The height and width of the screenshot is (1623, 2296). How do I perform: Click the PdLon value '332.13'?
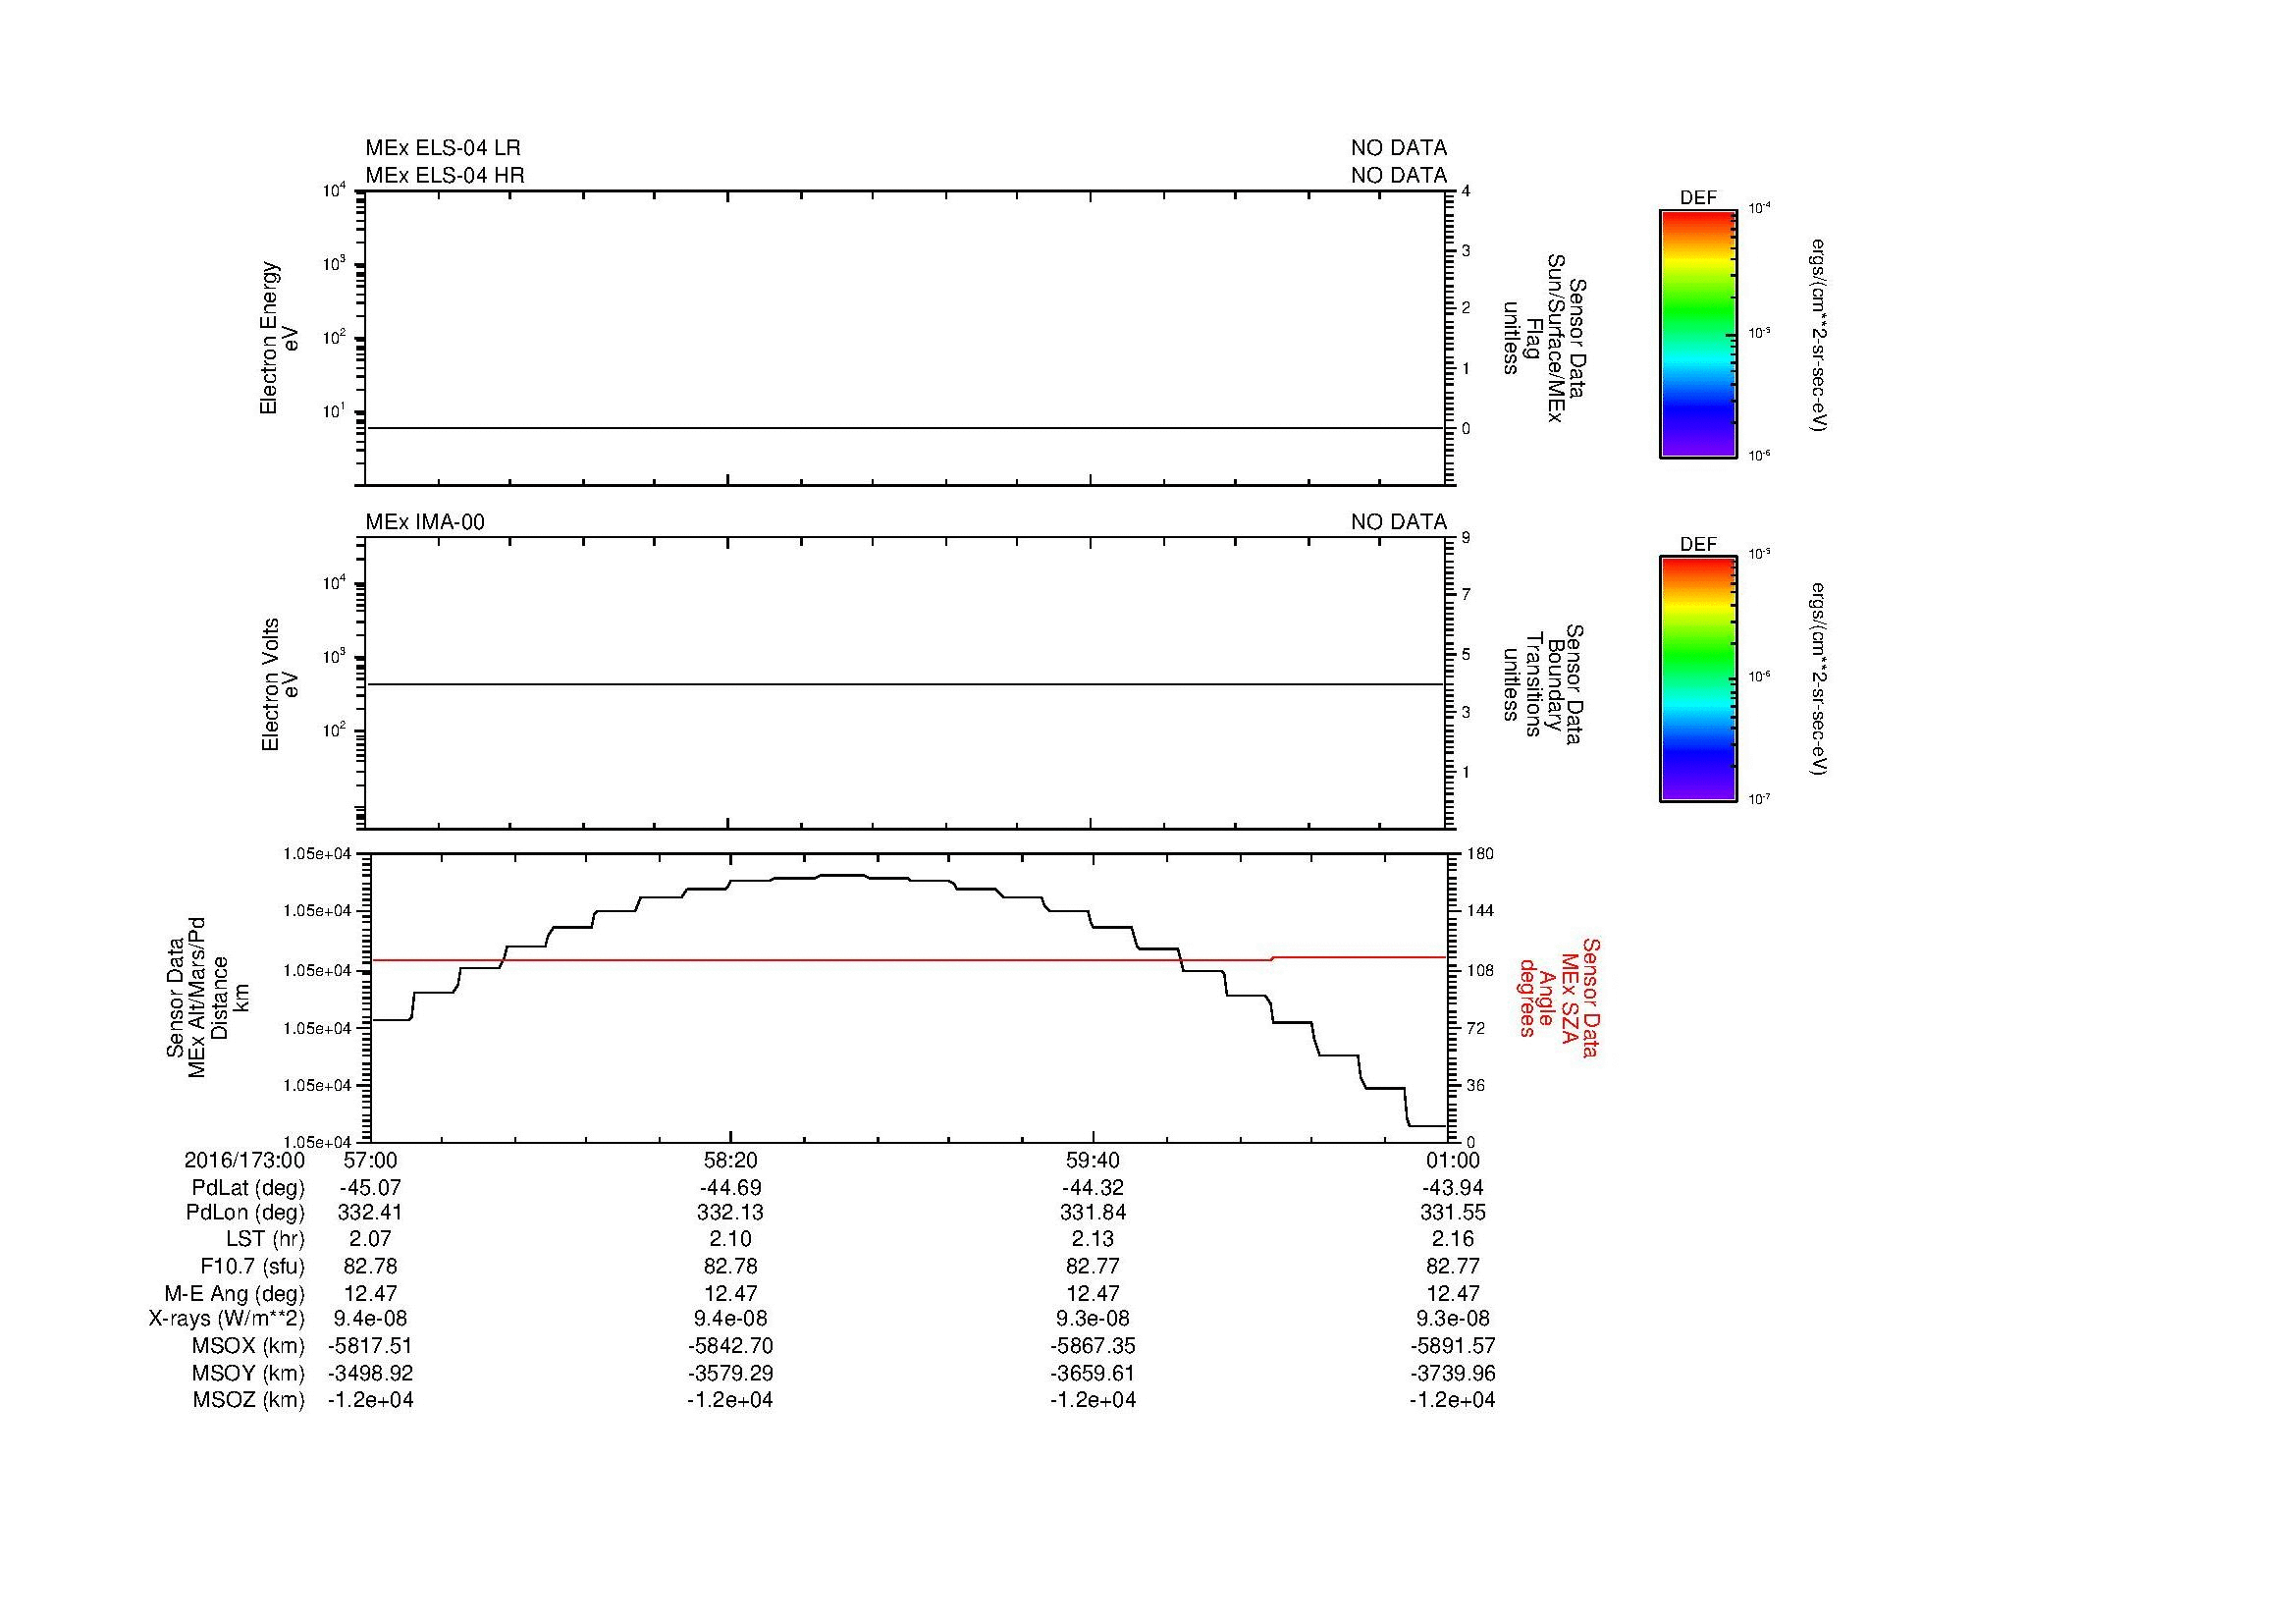click(x=730, y=1213)
